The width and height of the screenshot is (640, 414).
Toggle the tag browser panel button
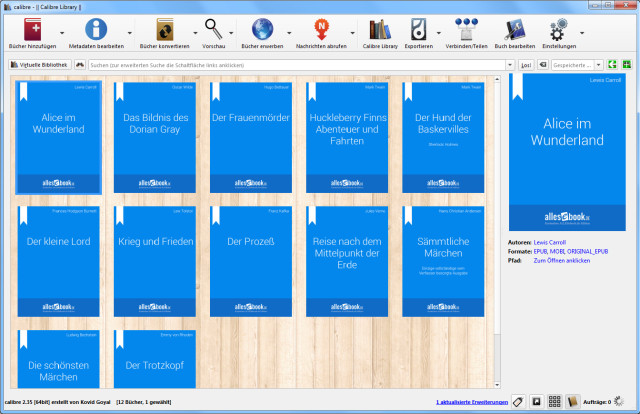pos(518,402)
